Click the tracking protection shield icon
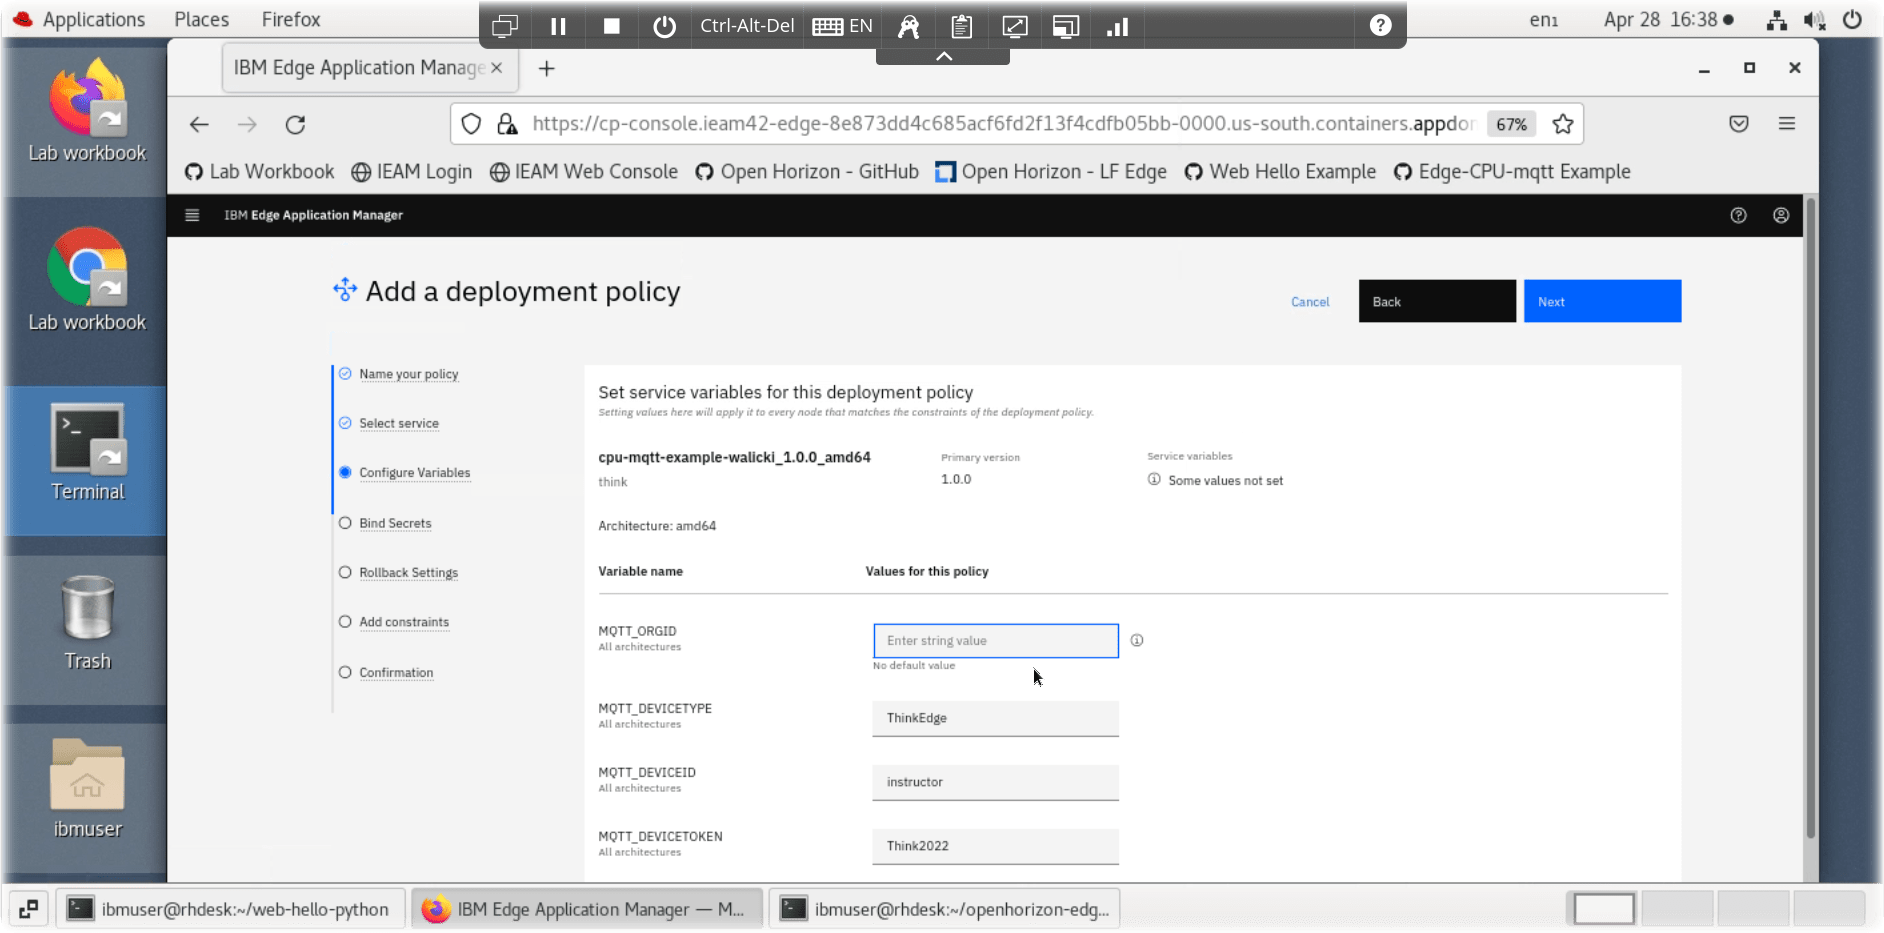 [471, 124]
